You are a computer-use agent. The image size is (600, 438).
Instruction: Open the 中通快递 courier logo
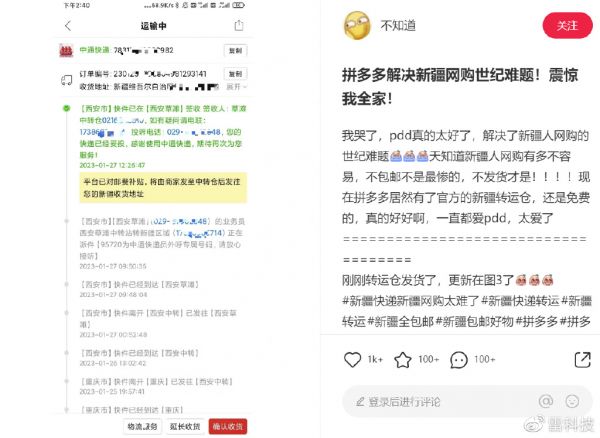click(66, 50)
